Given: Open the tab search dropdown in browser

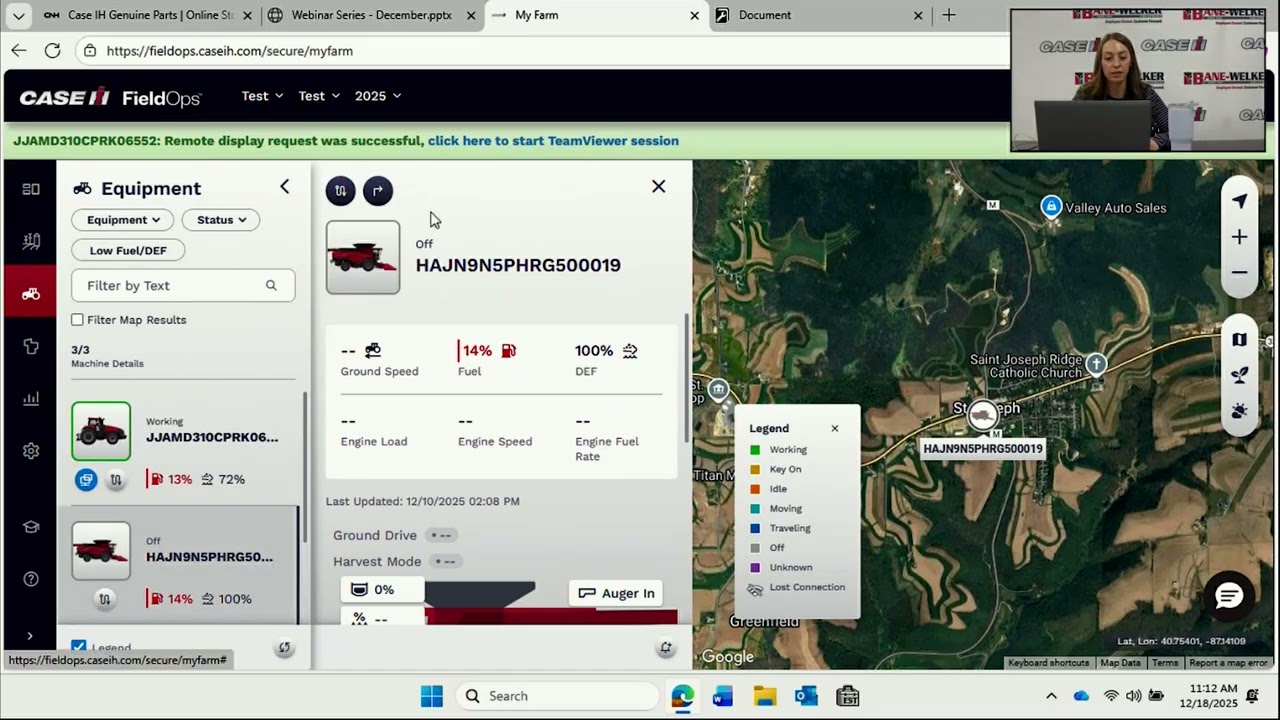Looking at the screenshot, I should 18,15.
